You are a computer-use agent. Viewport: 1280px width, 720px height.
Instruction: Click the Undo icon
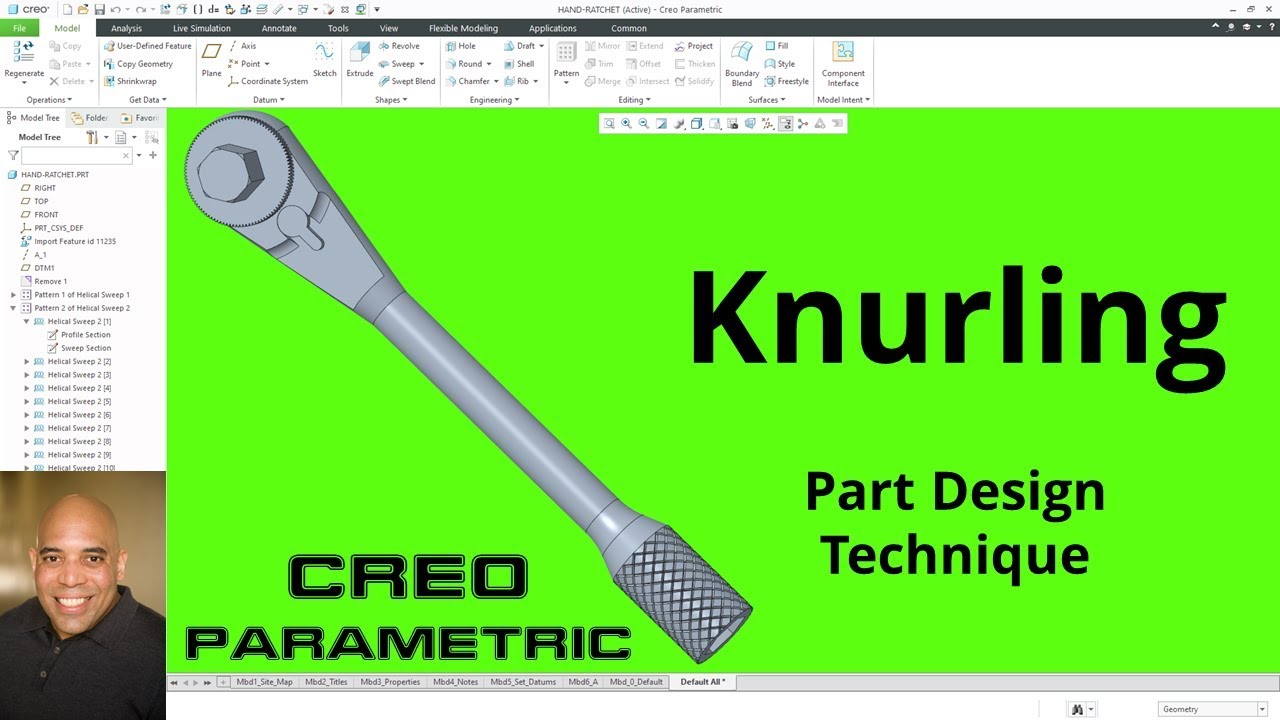pyautogui.click(x=117, y=9)
